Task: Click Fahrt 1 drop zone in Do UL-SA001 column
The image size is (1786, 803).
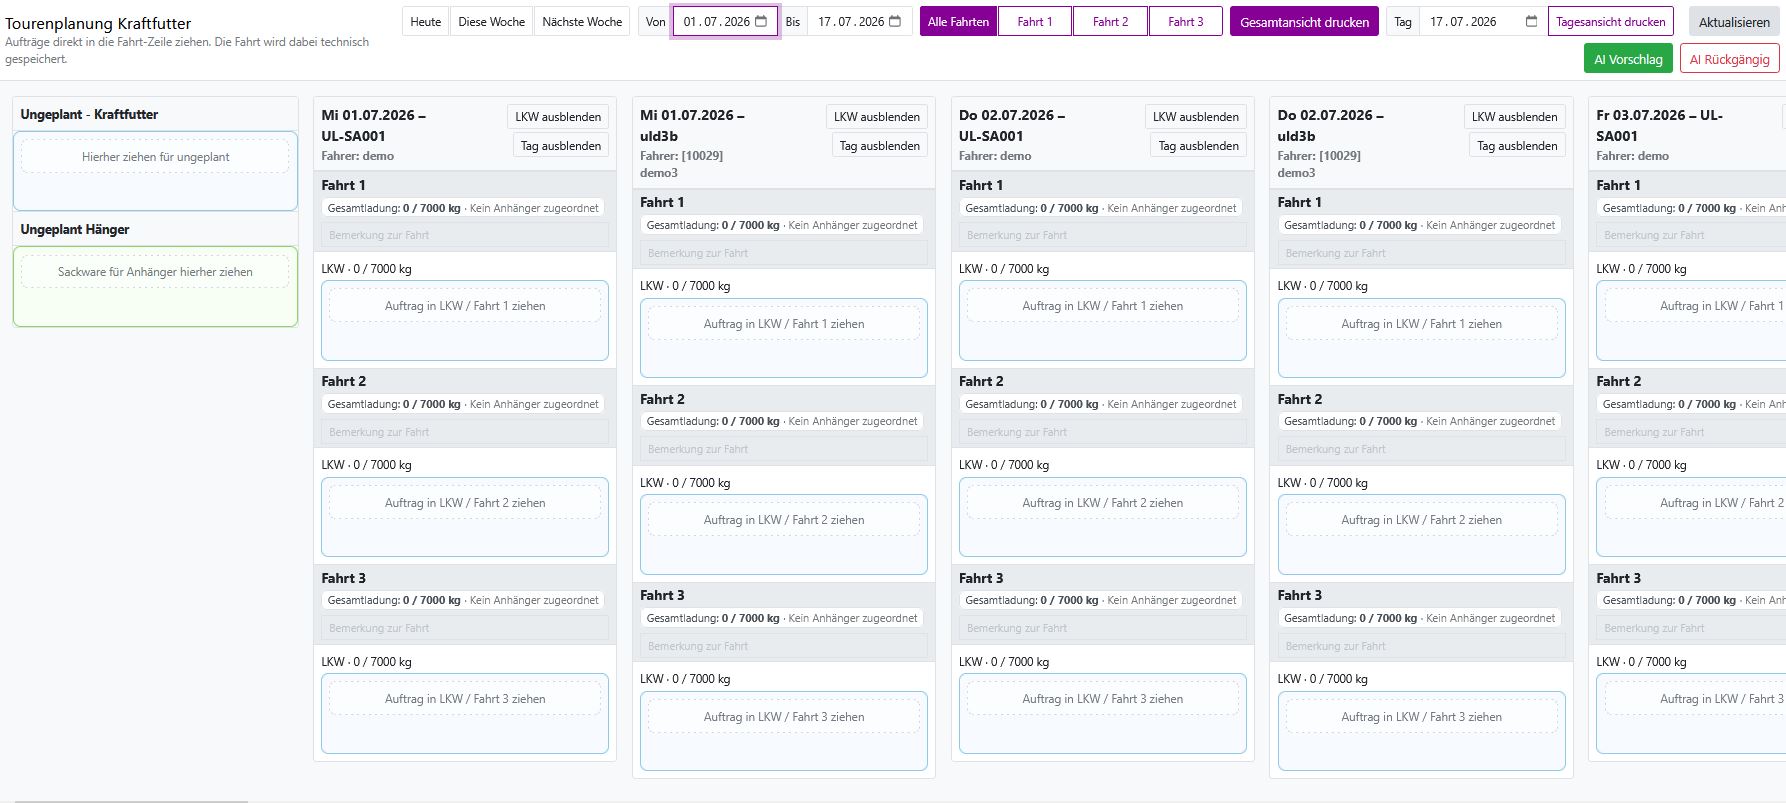Action: pos(1103,320)
